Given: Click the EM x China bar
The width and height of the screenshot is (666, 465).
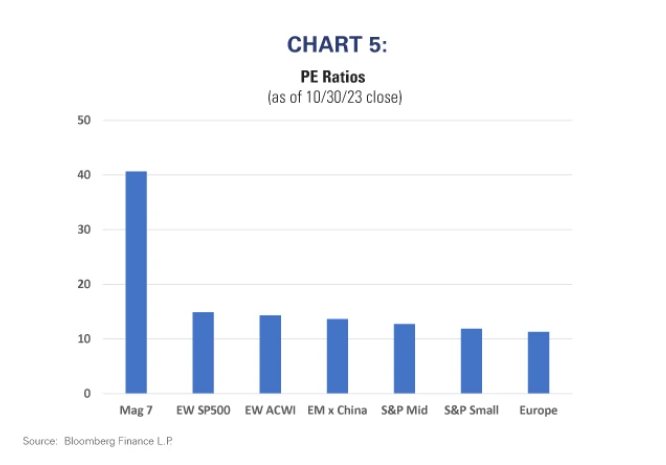Looking at the screenshot, I should (337, 356).
